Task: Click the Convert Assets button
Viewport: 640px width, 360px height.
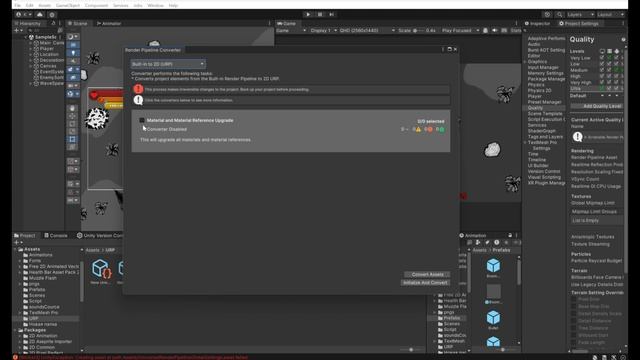Action: pyautogui.click(x=427, y=274)
